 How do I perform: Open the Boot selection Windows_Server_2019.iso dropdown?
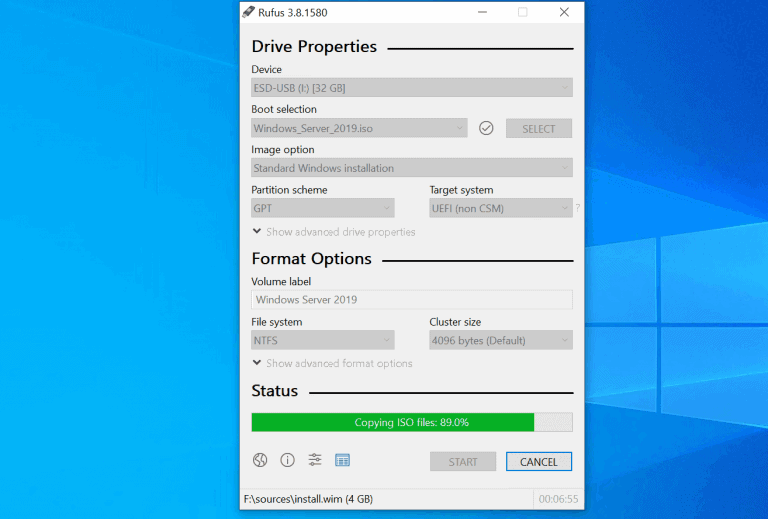359,128
